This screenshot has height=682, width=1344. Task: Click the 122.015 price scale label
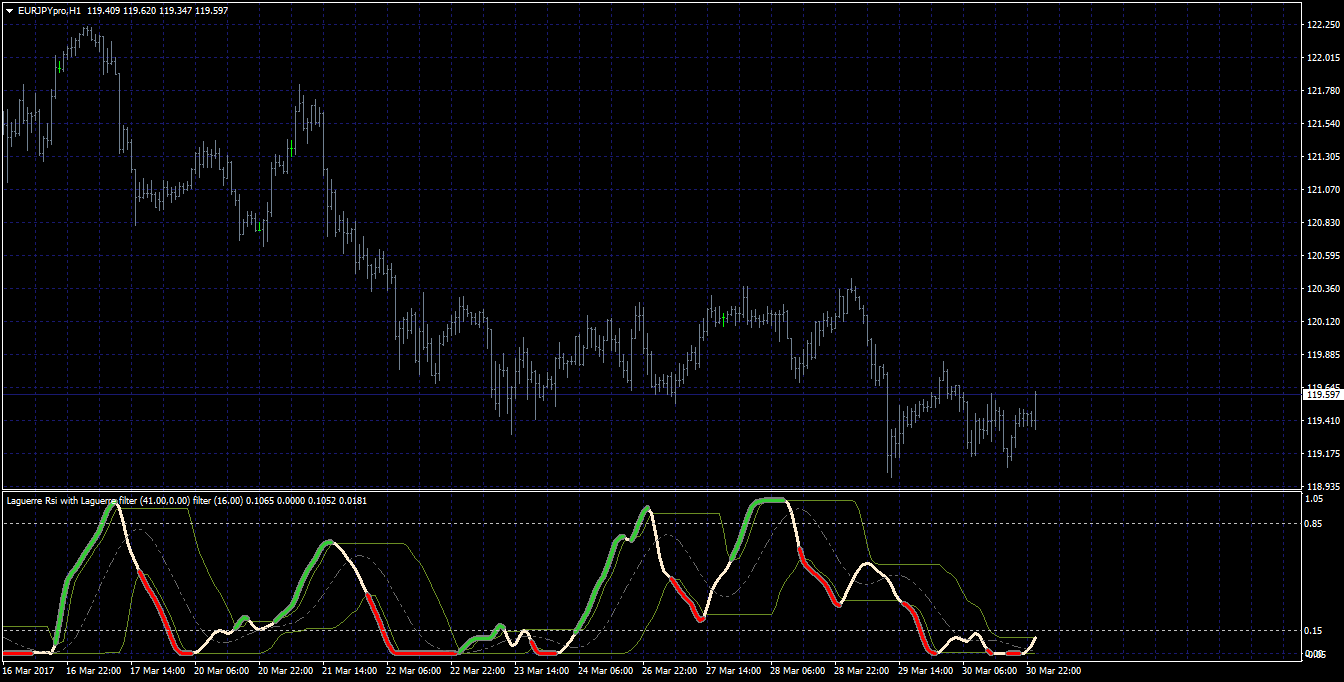[x=1322, y=58]
